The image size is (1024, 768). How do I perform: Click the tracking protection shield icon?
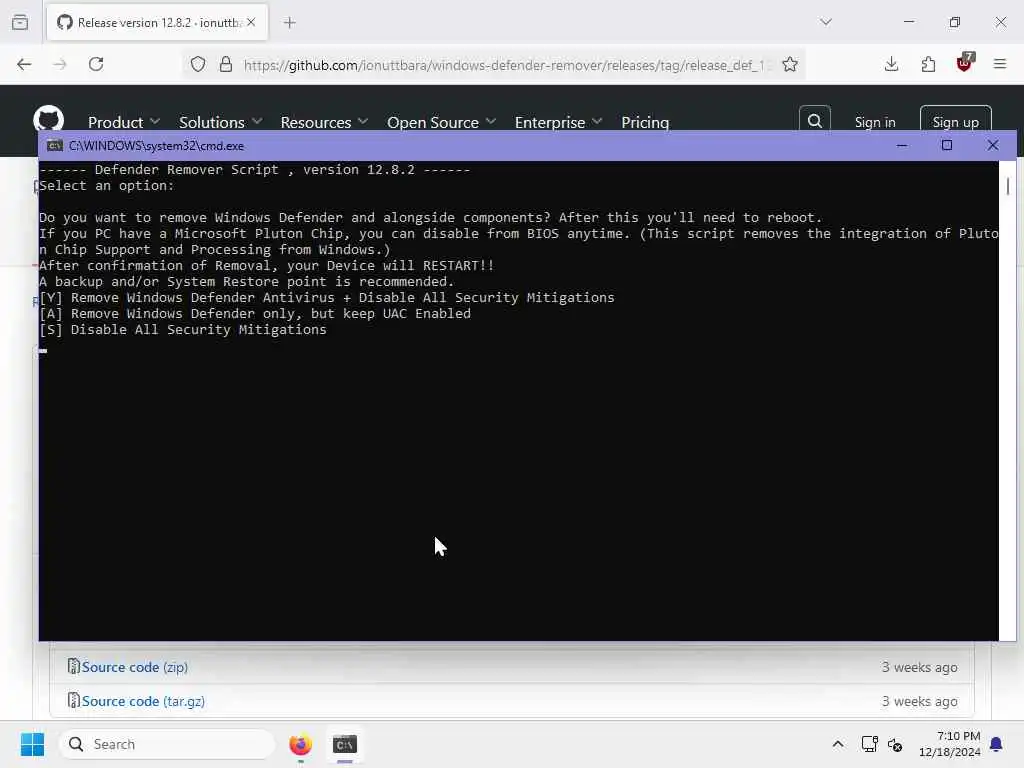[x=198, y=64]
